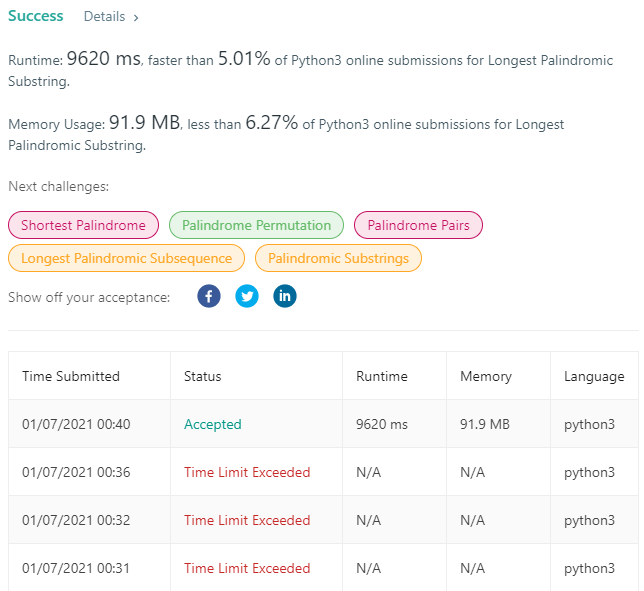This screenshot has height=591, width=644.
Task: Click the Memory column header
Action: 486,376
